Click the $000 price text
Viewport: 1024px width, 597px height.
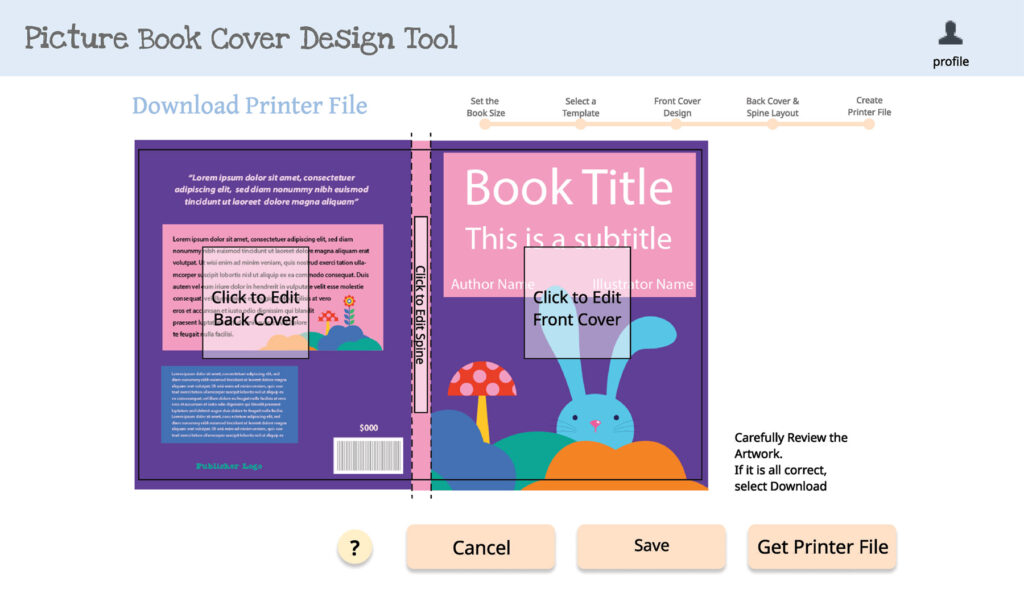pos(368,428)
